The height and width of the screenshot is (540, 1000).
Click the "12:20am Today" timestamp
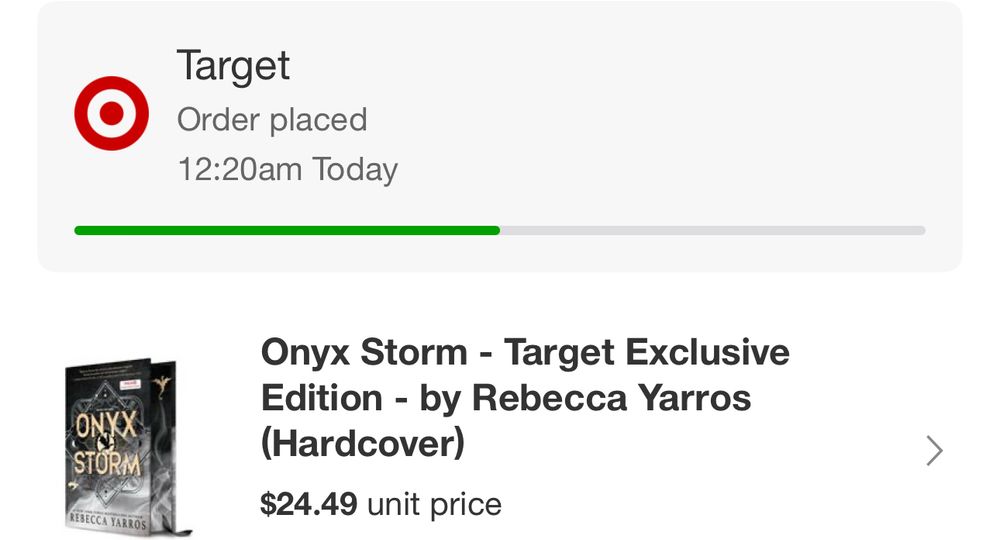287,169
